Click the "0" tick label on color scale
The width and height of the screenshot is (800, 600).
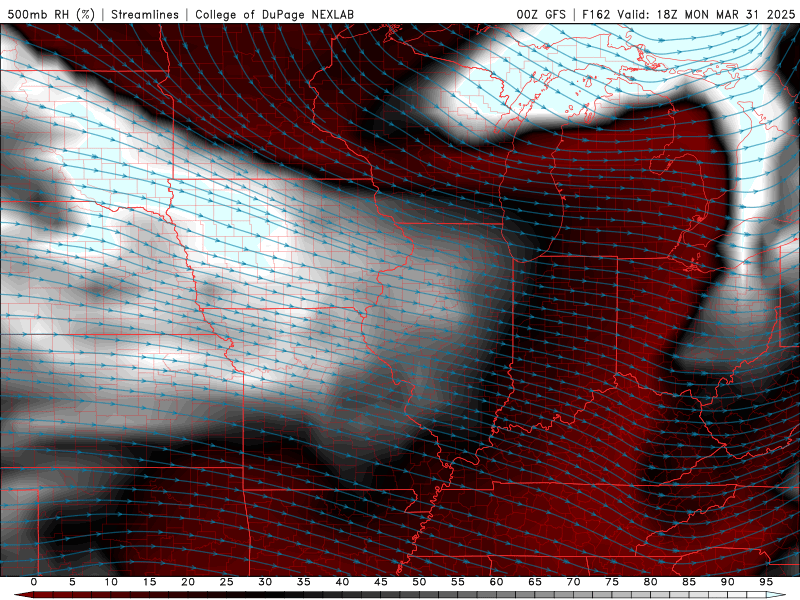pos(34,582)
